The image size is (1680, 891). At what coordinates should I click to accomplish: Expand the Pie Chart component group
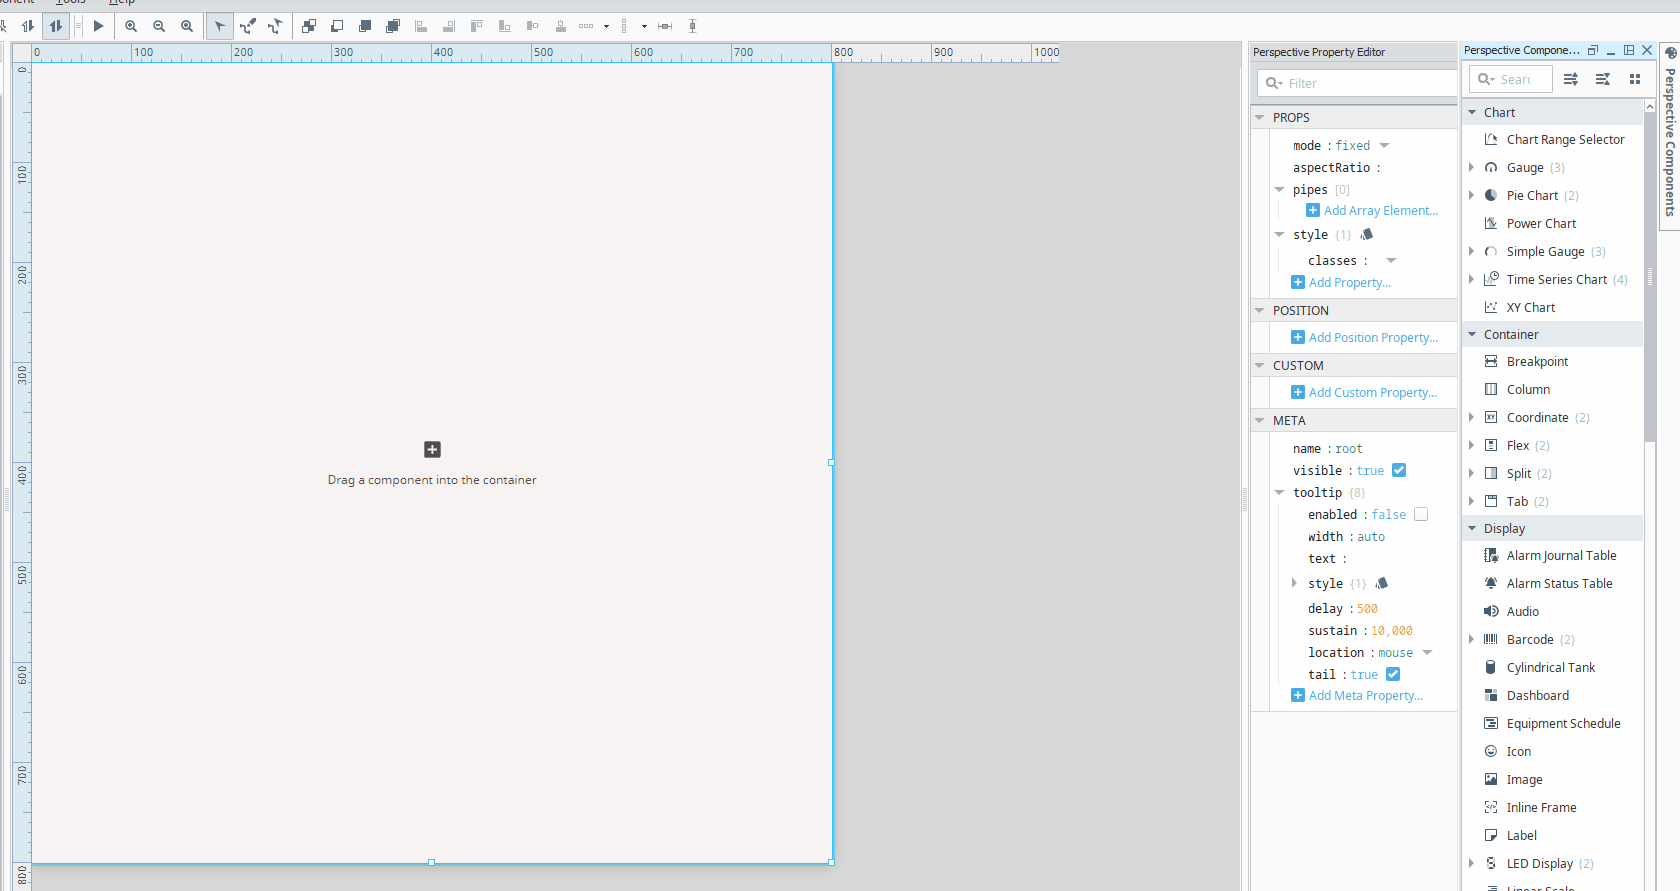[1472, 196]
